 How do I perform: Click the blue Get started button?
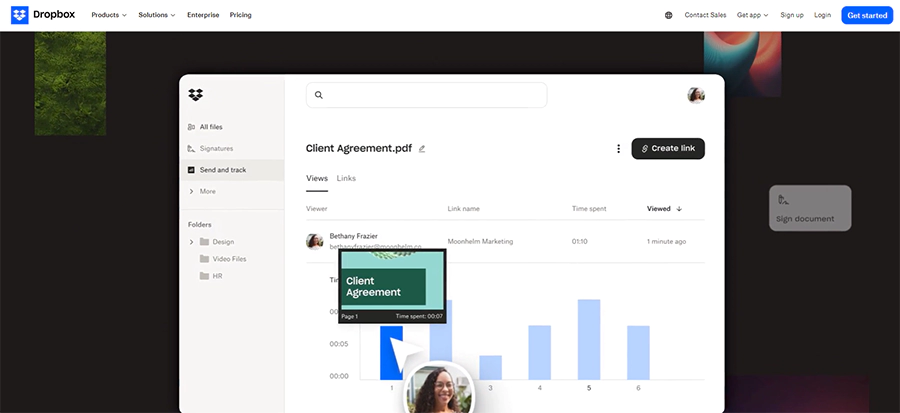[x=867, y=15]
